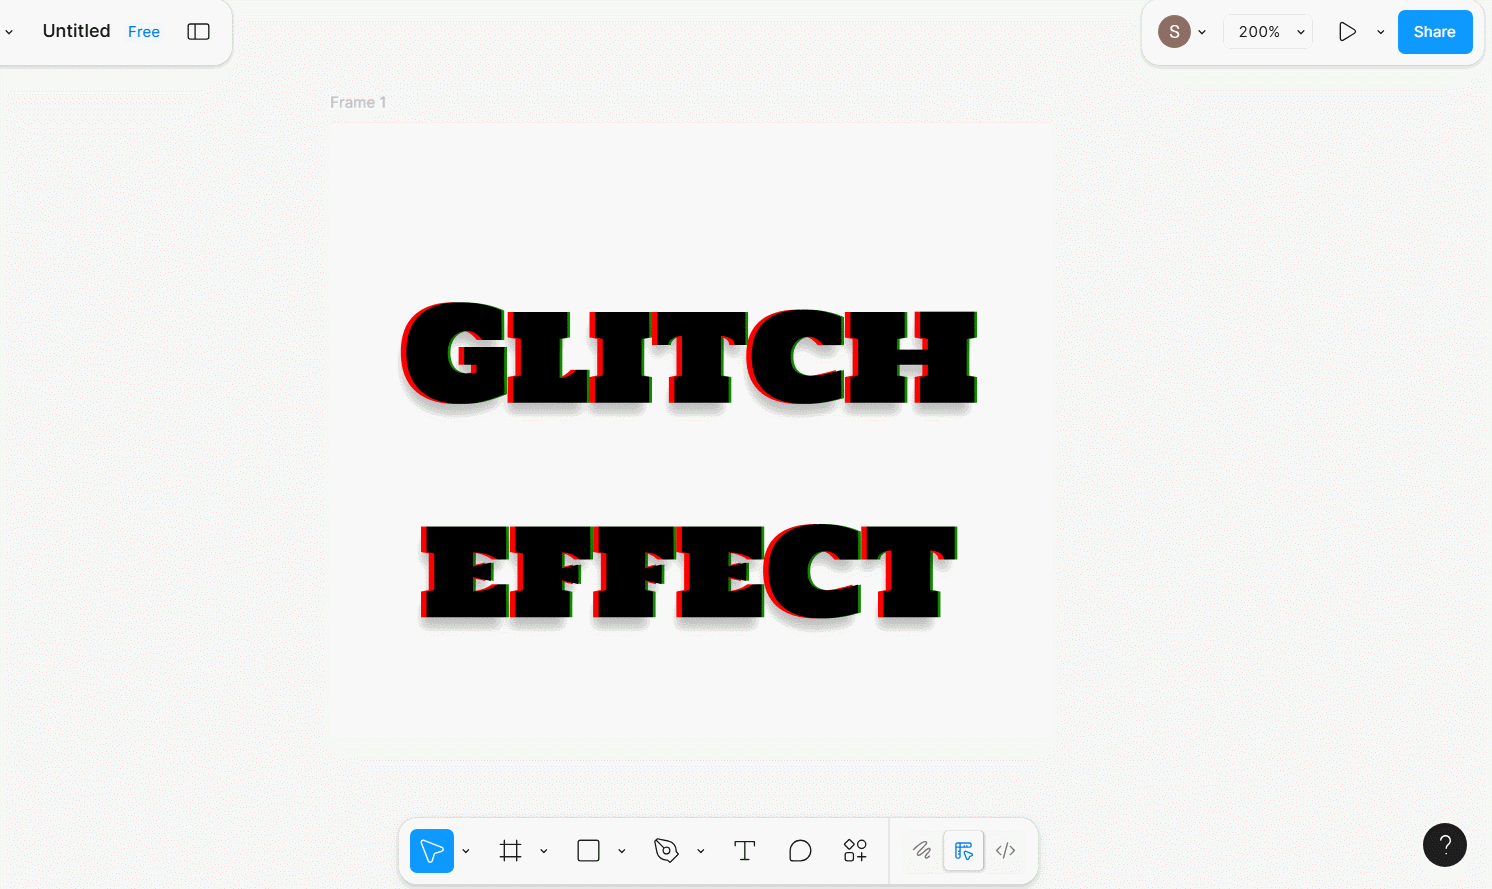Switch to Dev Mode
Screen dimensions: 1492x889
tap(1006, 851)
